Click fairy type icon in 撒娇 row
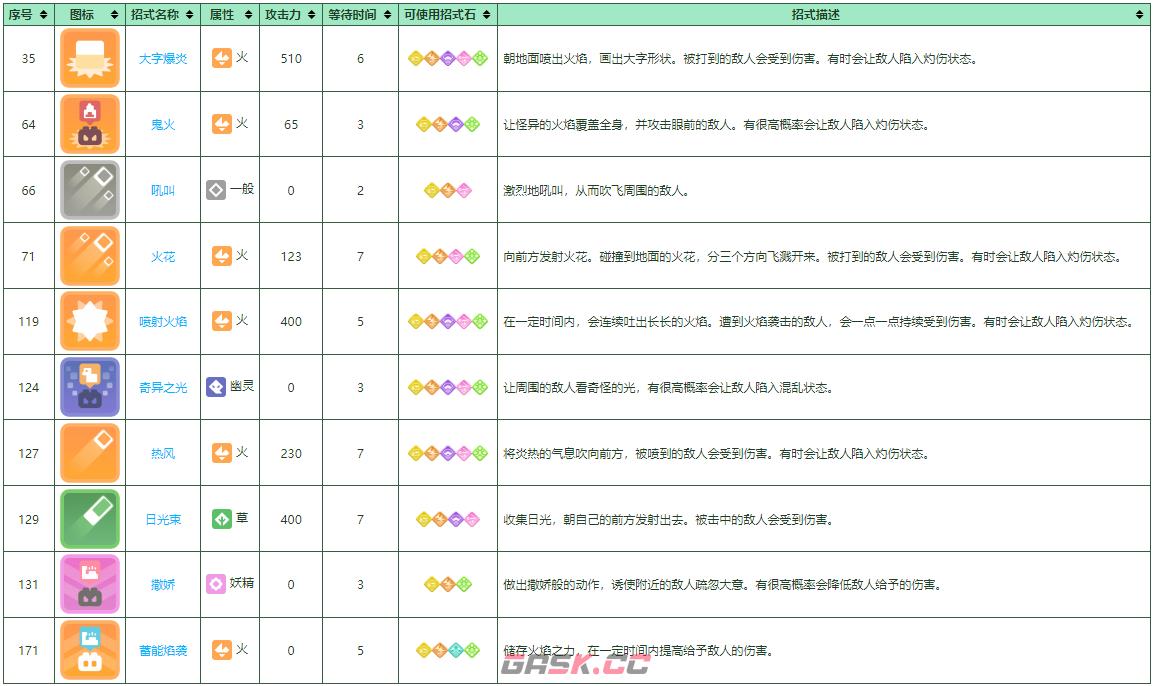This screenshot has height=686, width=1153. pos(215,585)
